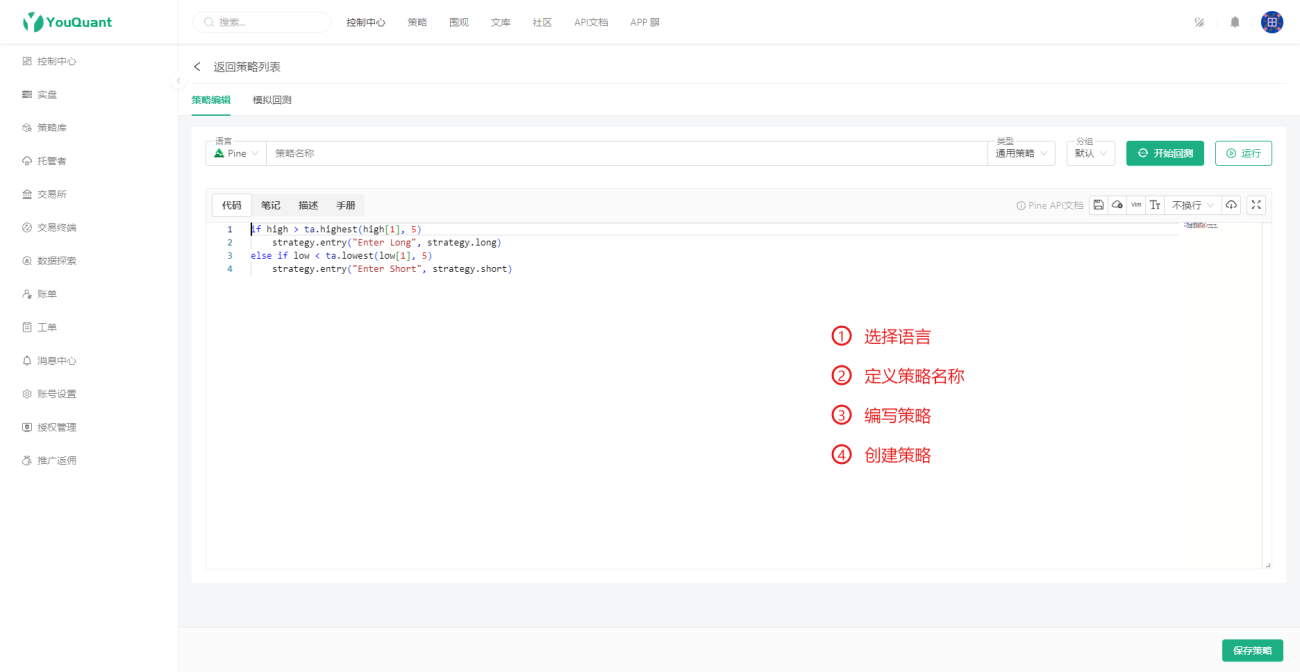The width and height of the screenshot is (1300, 672).
Task: Open the 类型 通用策略 dropdown
Action: tap(1021, 153)
